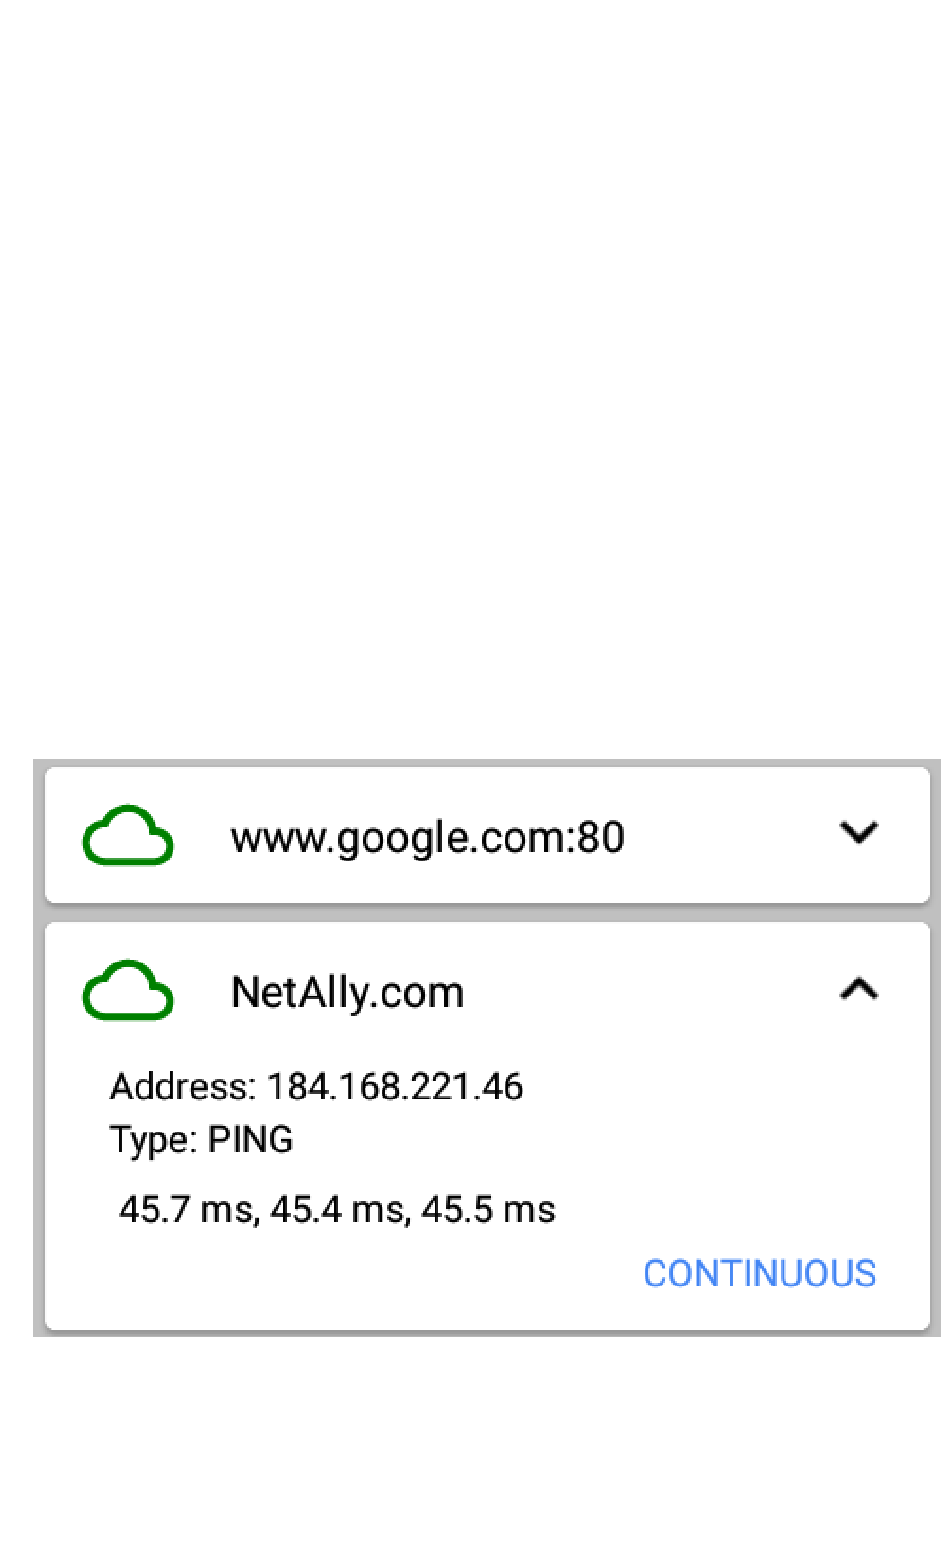Viewport: 950px width, 1543px height.
Task: Click empty space in the www.google.com:80 card
Action: click(730, 836)
